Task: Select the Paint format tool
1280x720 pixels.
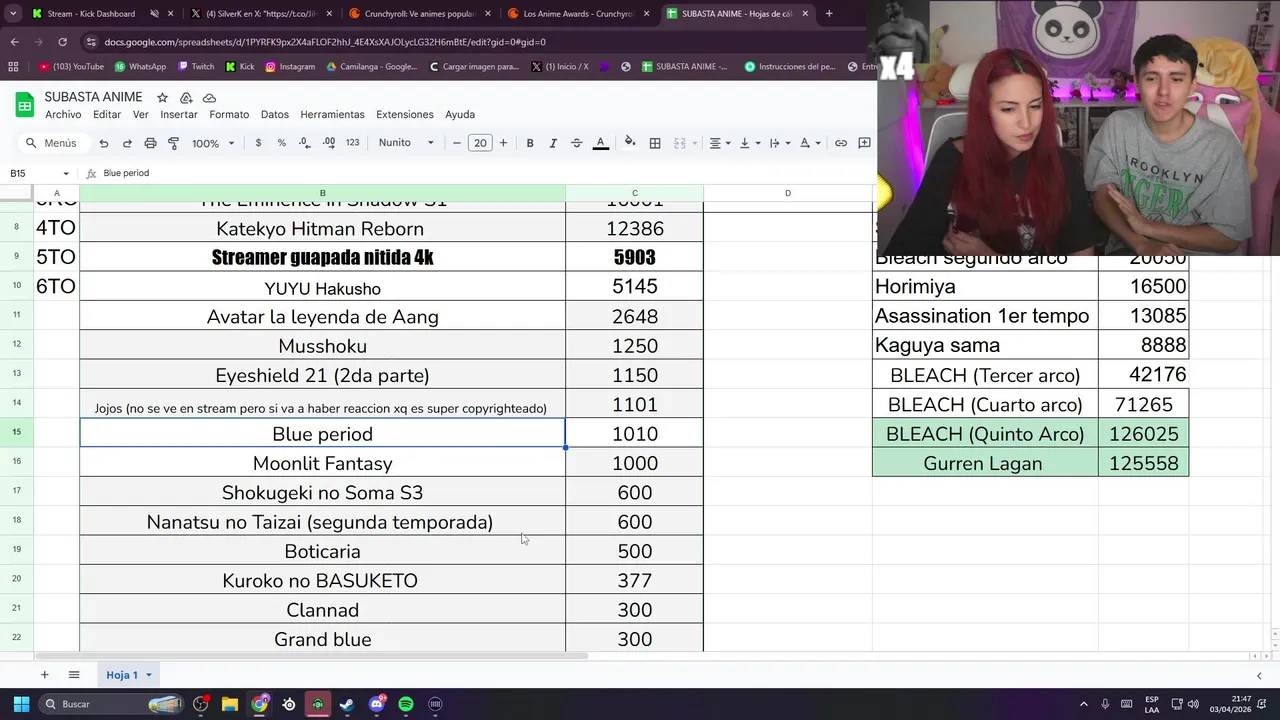Action: (x=173, y=143)
